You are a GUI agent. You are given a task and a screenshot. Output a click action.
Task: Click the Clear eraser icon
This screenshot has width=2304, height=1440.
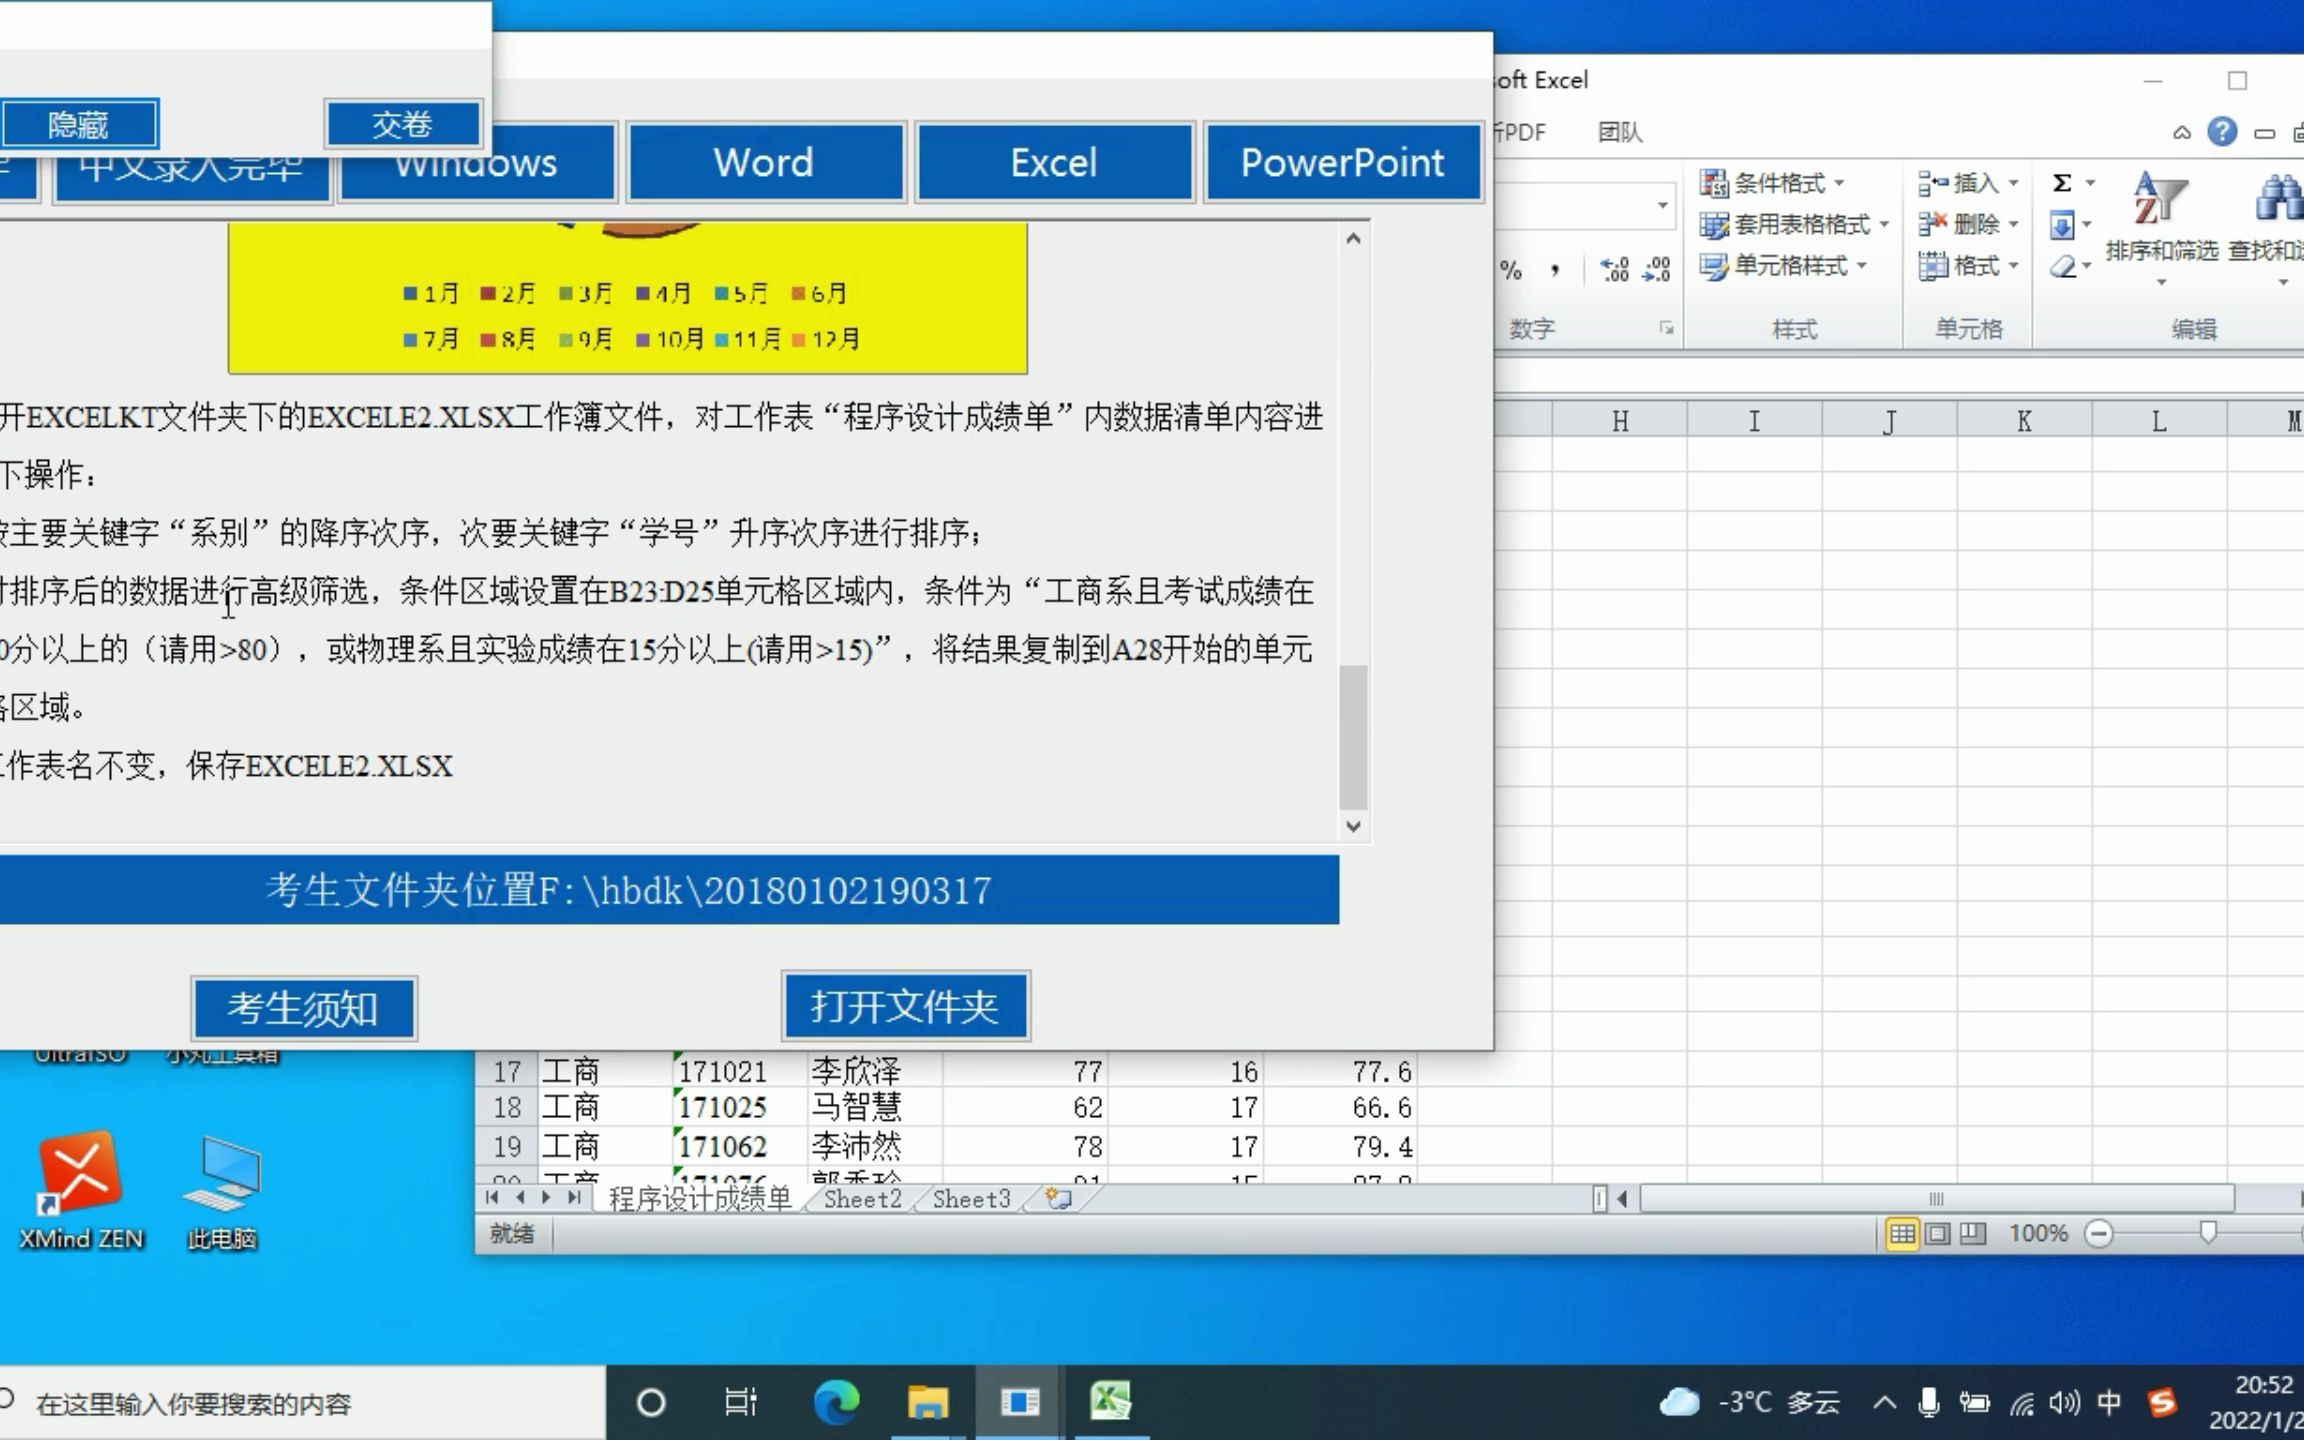[2062, 267]
